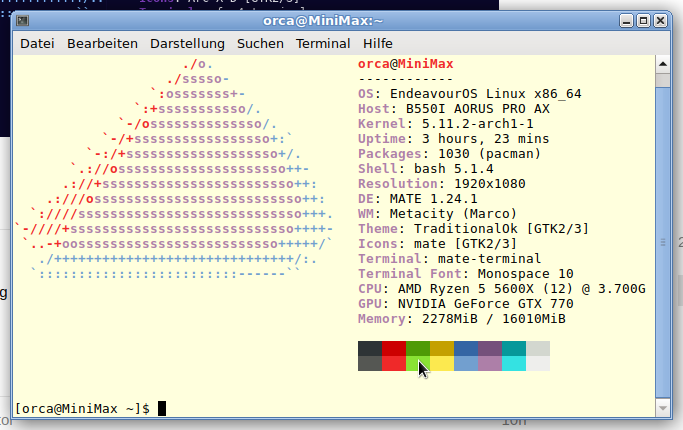
Task: Click the bright cyan color block
Action: click(x=514, y=363)
